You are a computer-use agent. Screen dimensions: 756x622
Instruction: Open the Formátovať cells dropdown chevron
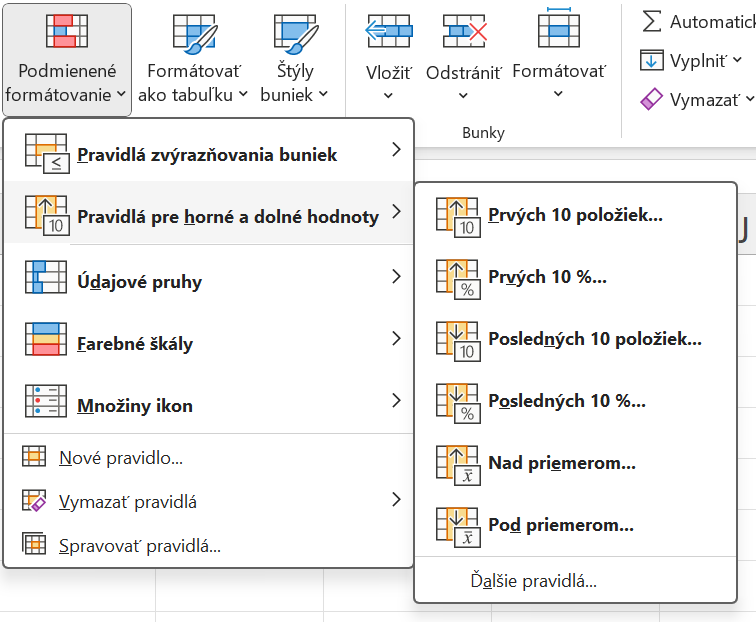558,94
